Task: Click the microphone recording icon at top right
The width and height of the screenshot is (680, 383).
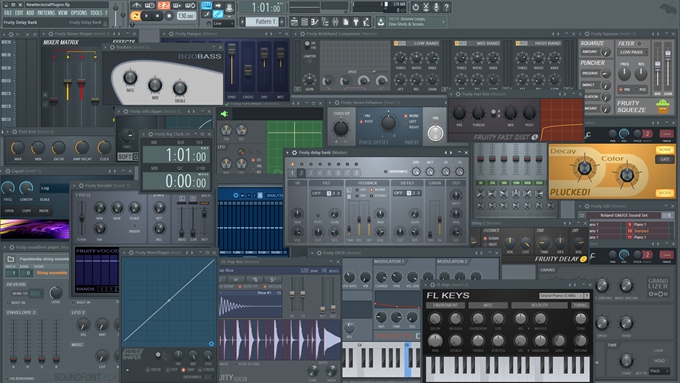Action: coord(436,7)
